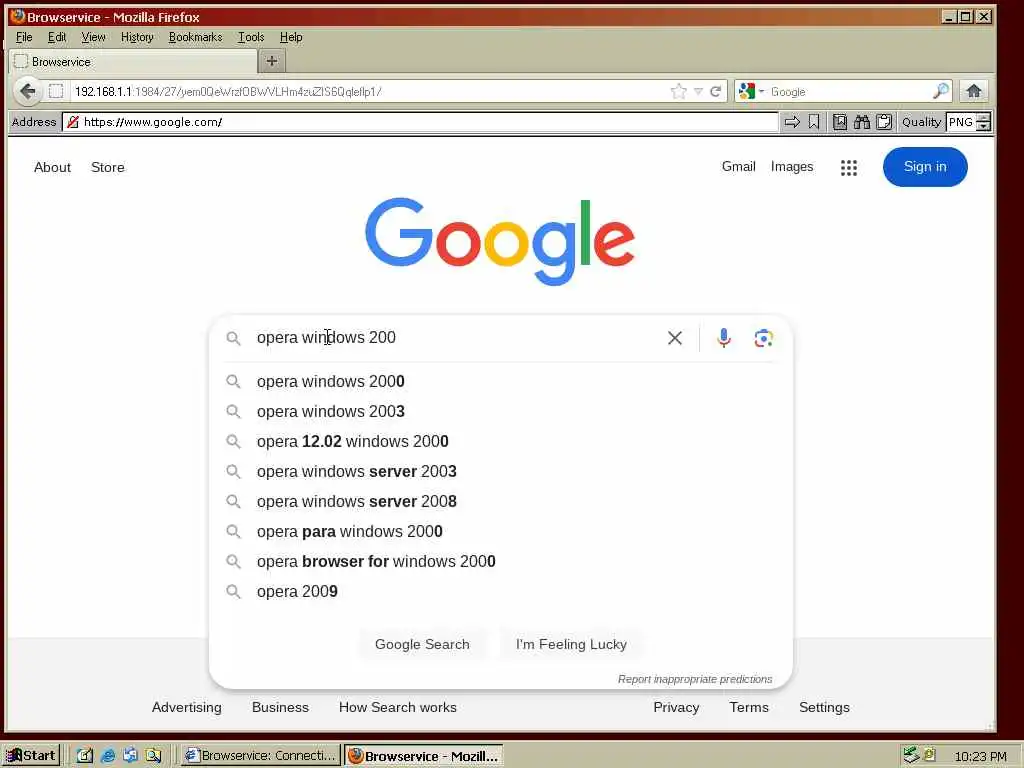The width and height of the screenshot is (1024, 768).
Task: Open the Gmail link
Action: point(739,167)
